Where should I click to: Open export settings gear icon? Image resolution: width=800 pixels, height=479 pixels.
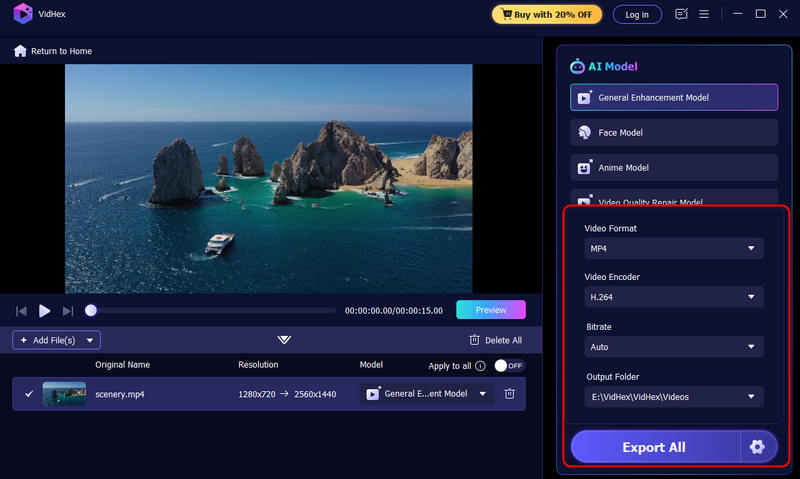point(757,447)
